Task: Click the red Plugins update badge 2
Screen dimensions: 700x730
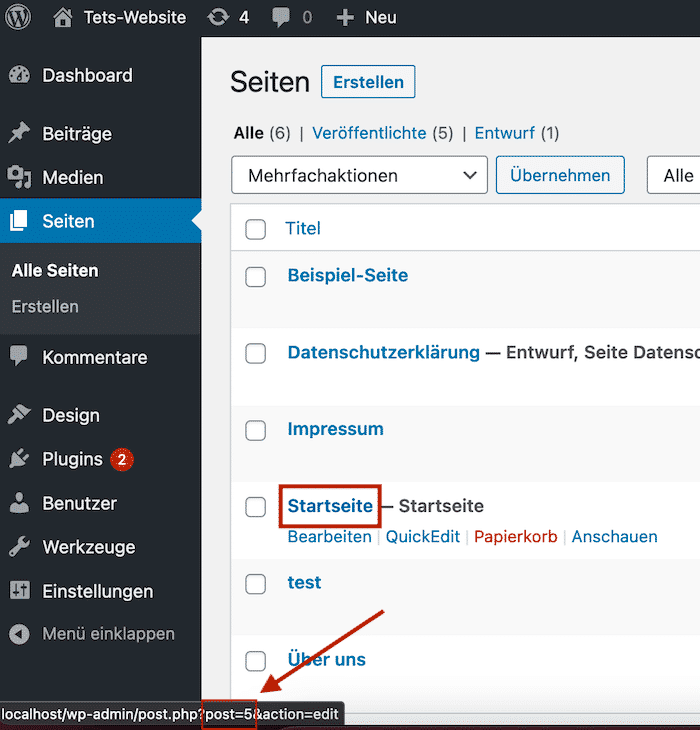Action: [x=122, y=460]
